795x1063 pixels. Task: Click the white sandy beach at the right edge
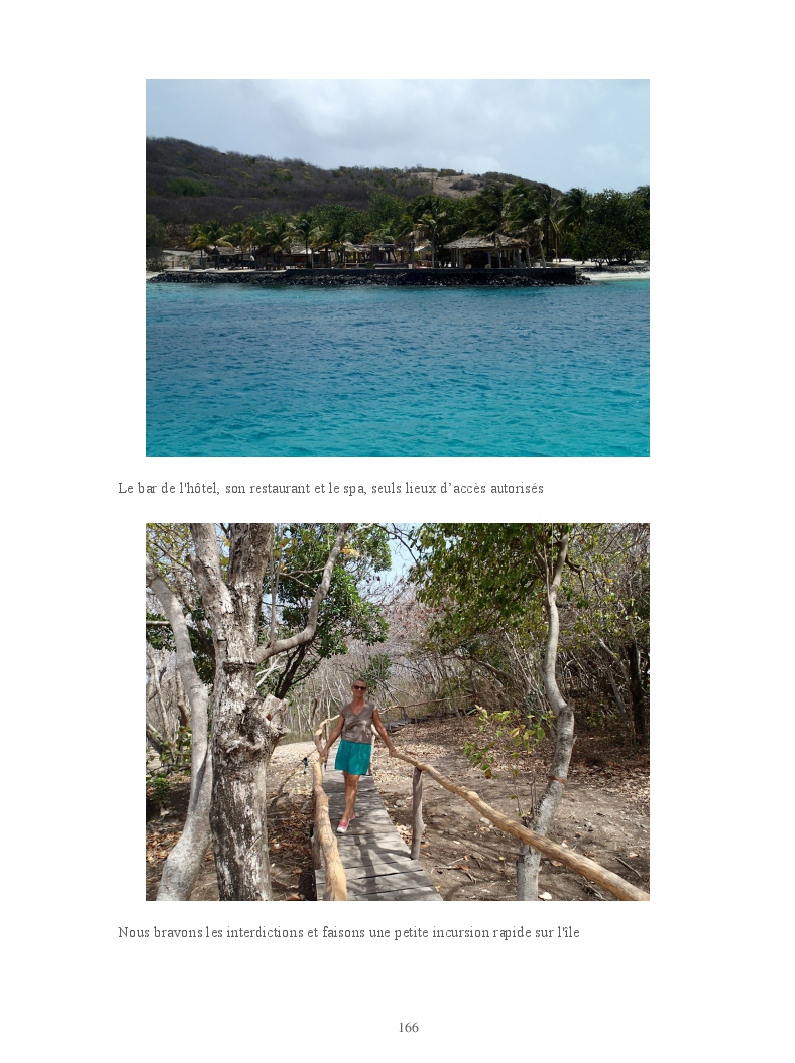point(615,273)
